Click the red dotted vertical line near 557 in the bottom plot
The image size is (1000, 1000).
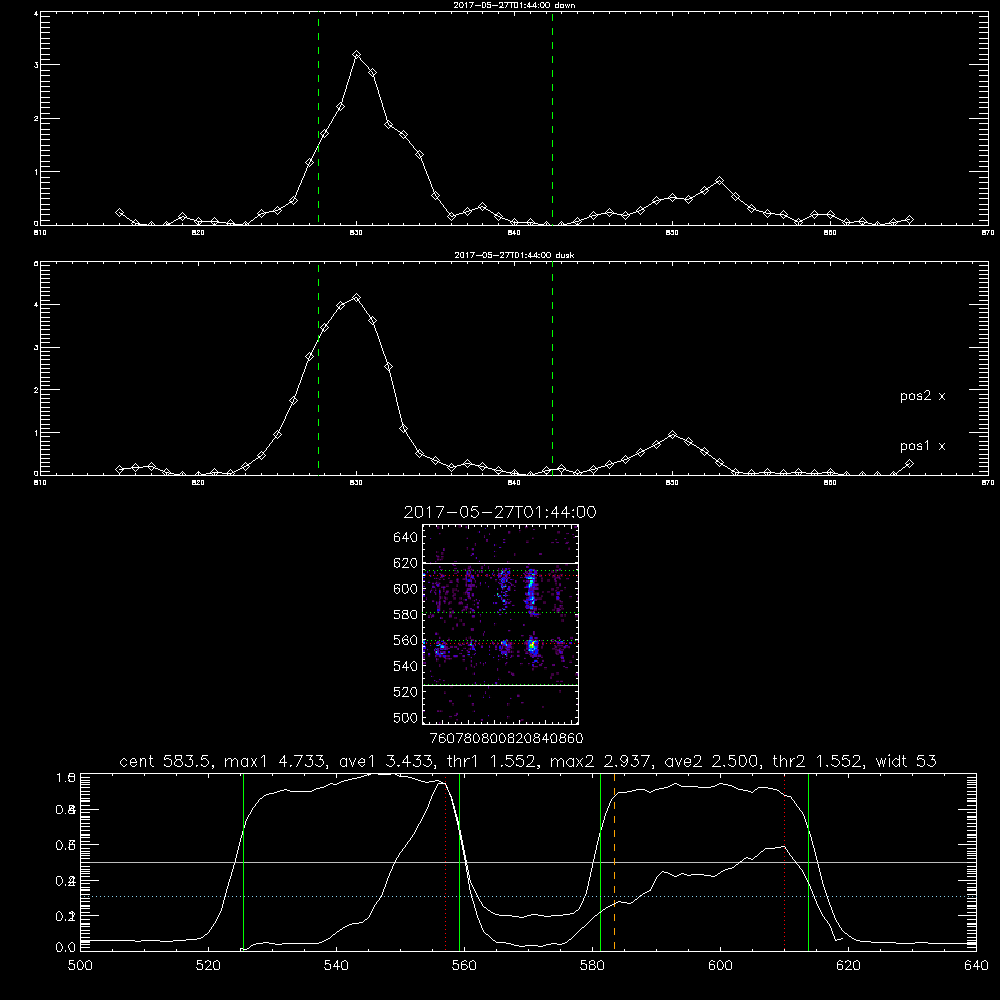point(446,862)
